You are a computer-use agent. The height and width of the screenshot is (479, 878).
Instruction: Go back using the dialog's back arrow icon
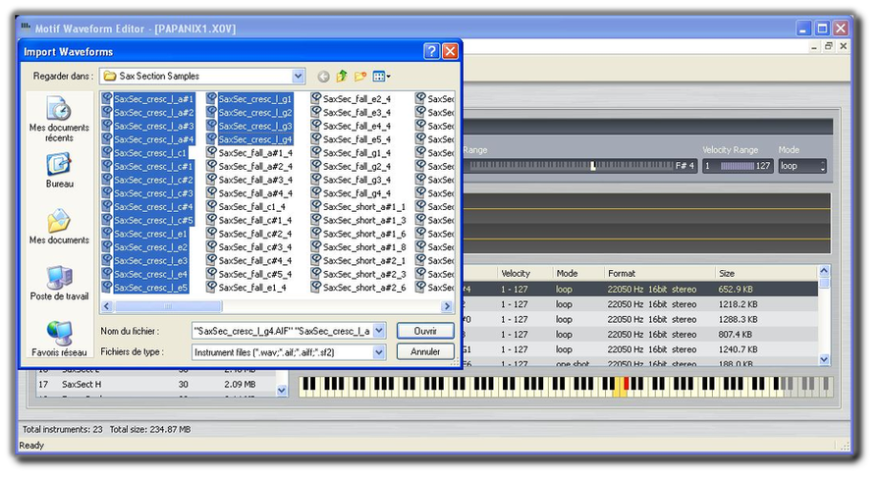pyautogui.click(x=323, y=76)
